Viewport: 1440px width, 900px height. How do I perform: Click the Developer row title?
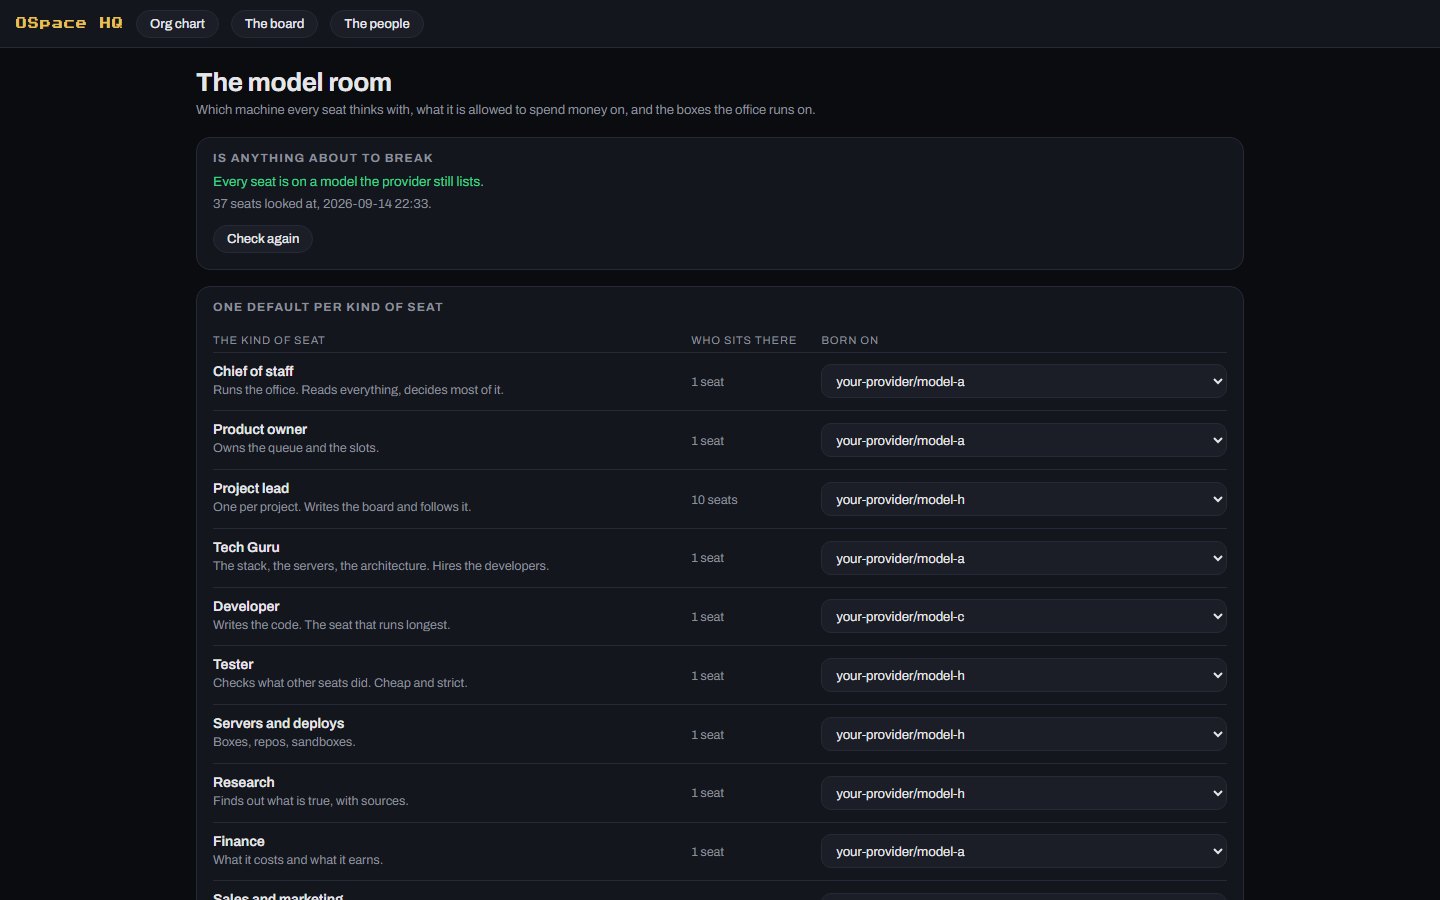(x=246, y=607)
